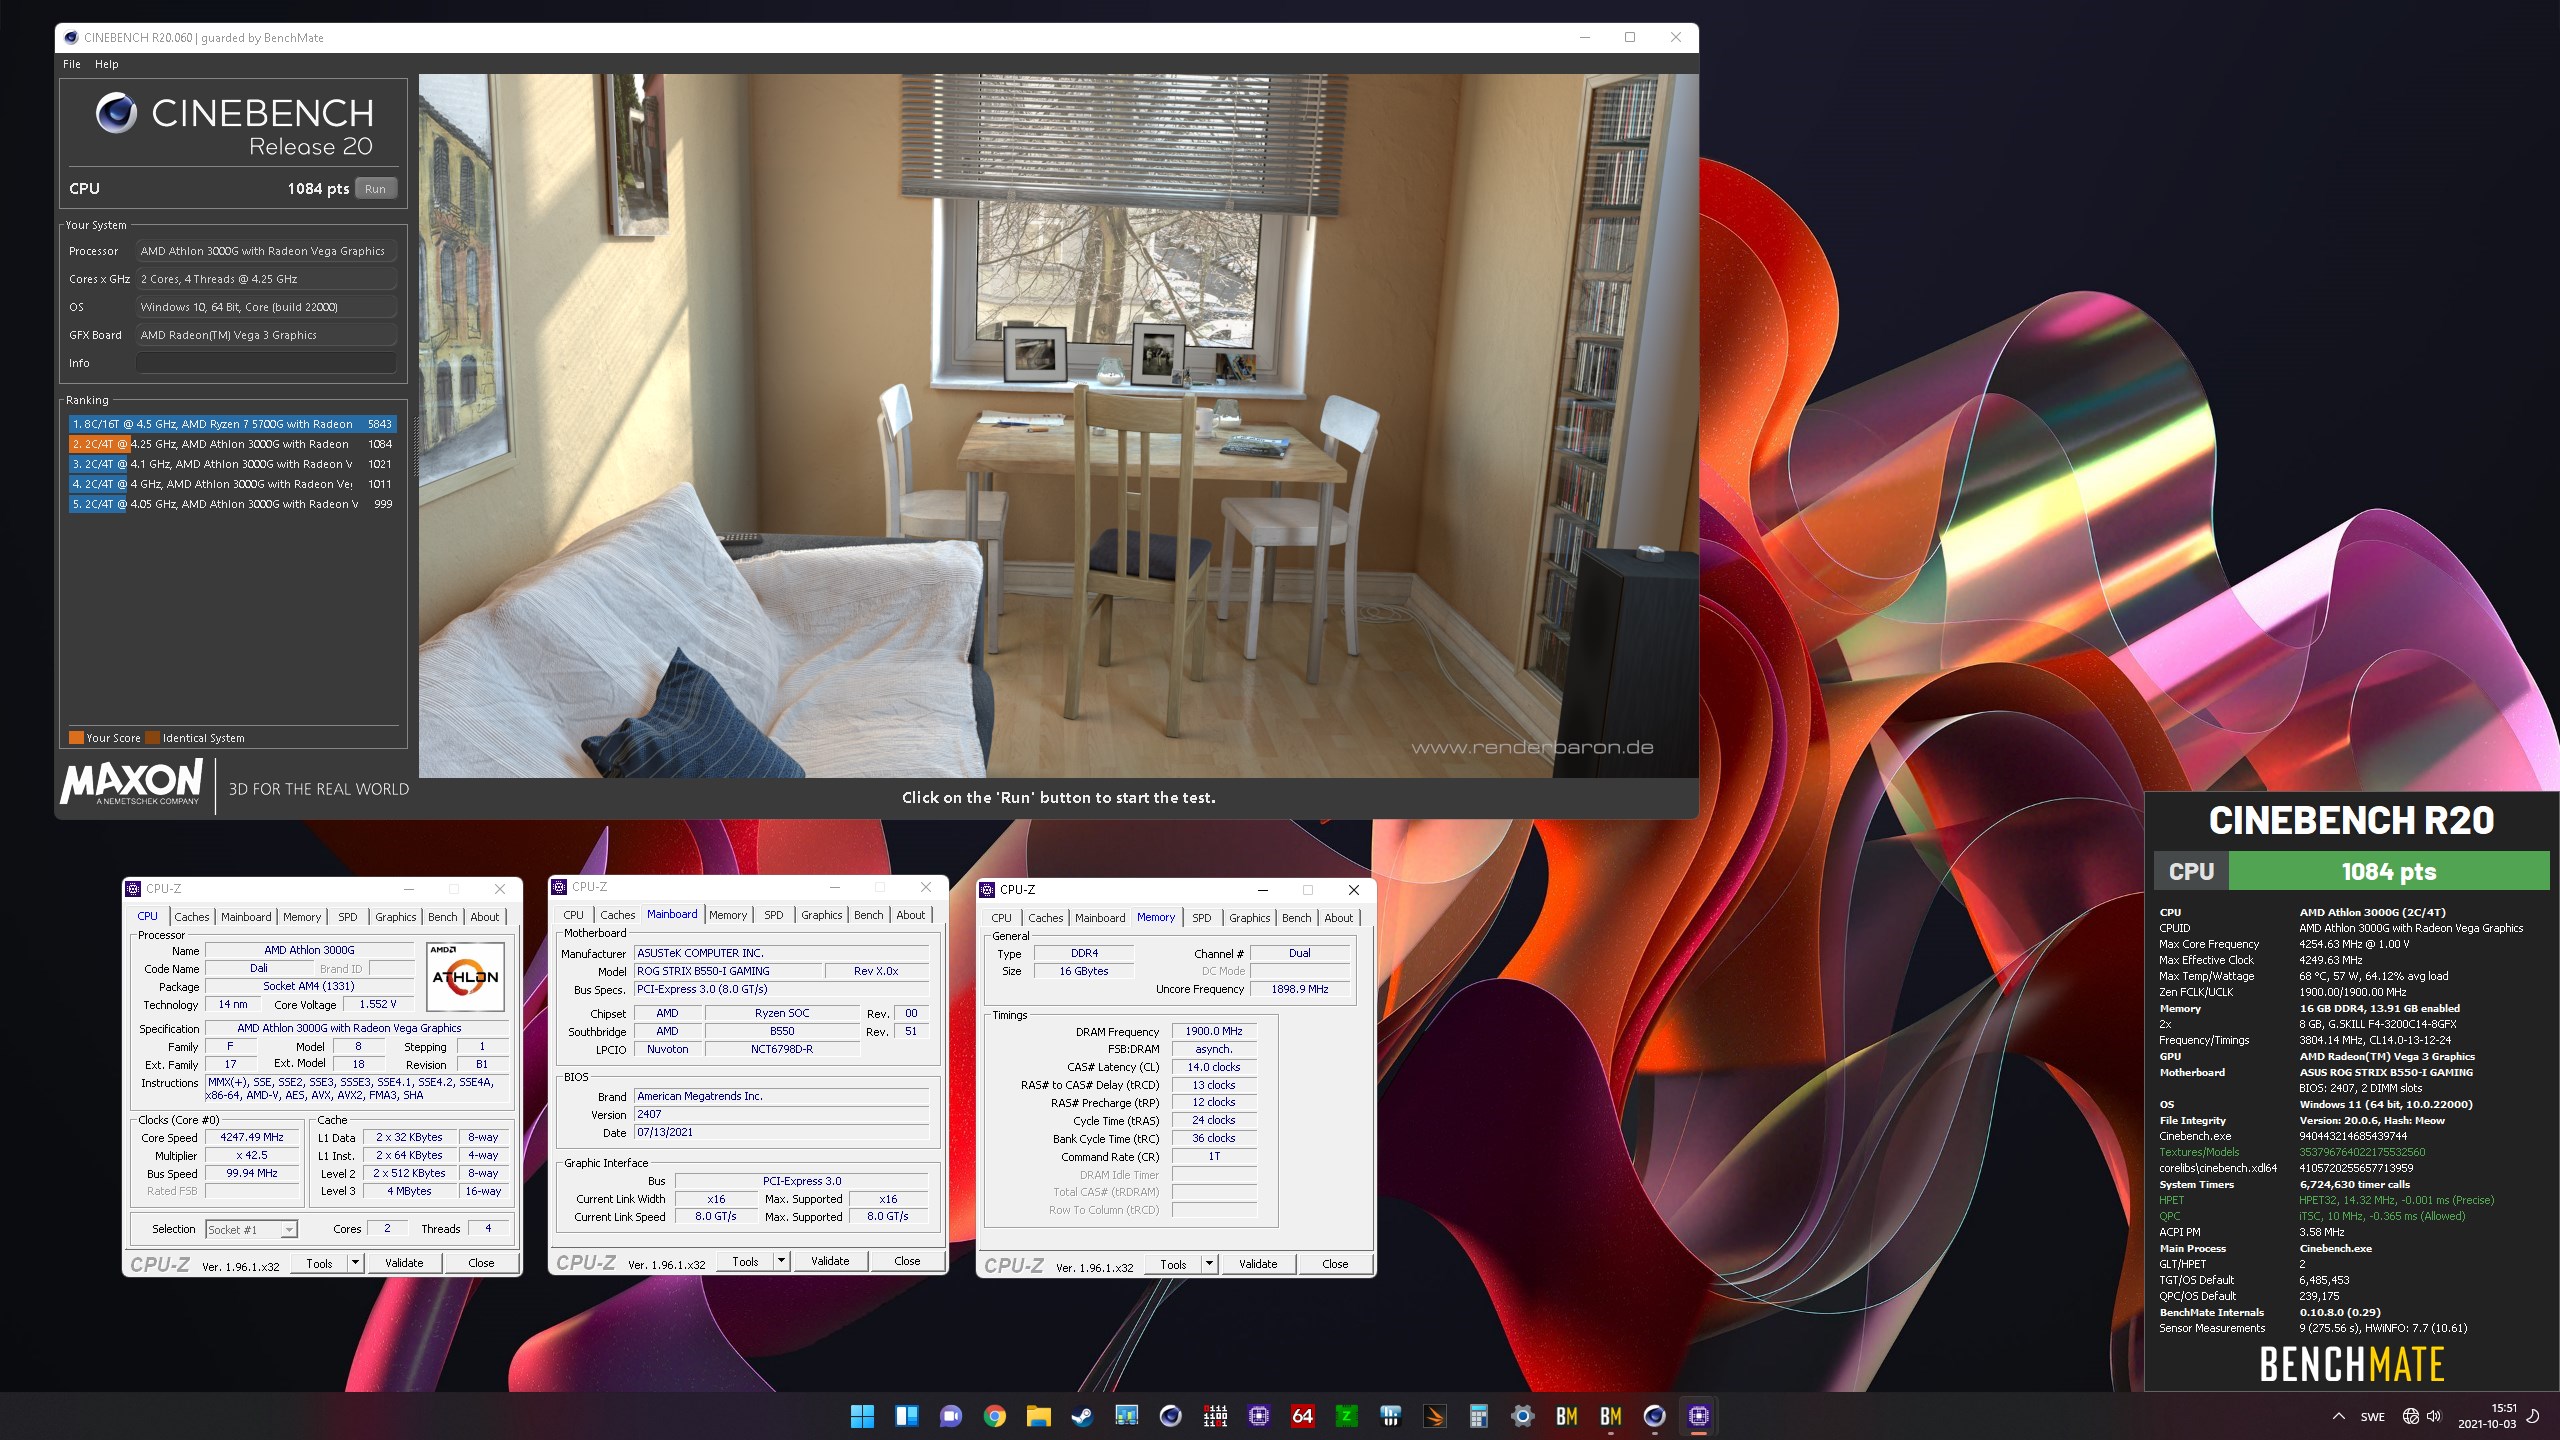Switch to Caches tab in the processor CPU-Z window

pyautogui.click(x=192, y=917)
